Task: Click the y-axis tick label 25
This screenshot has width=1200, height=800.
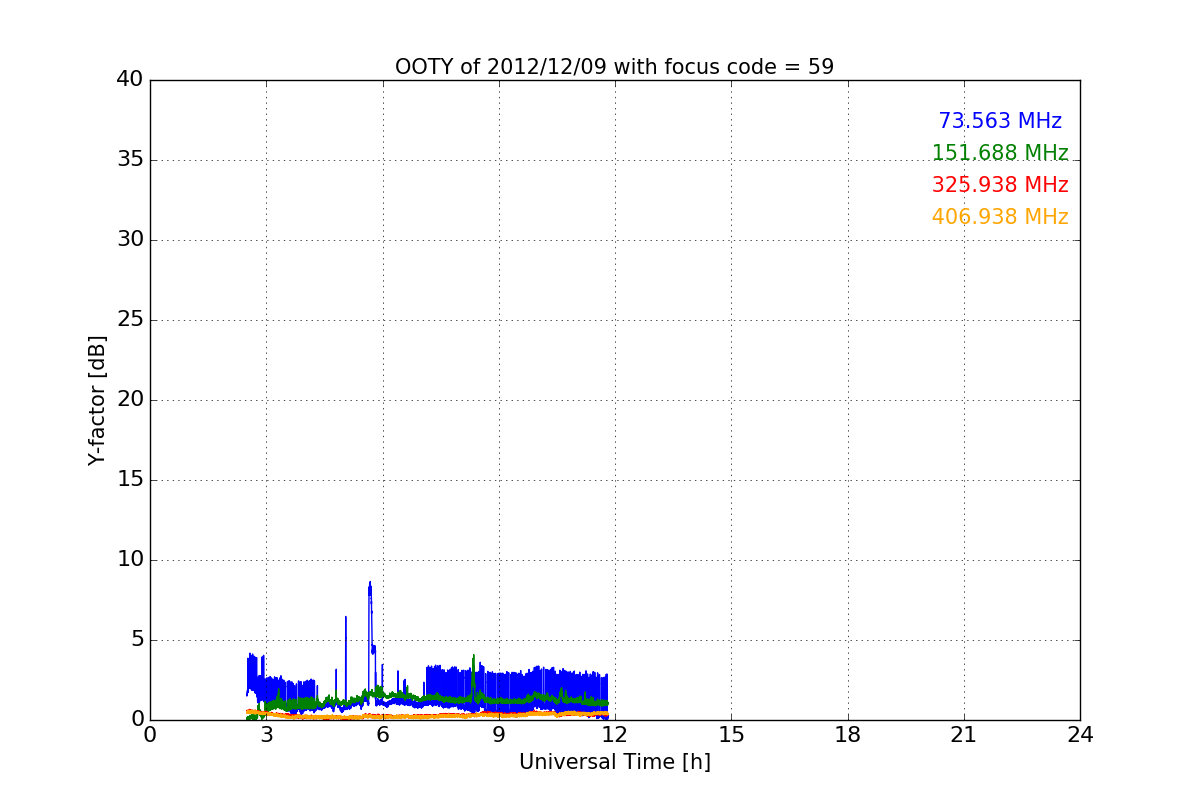Action: pyautogui.click(x=130, y=320)
